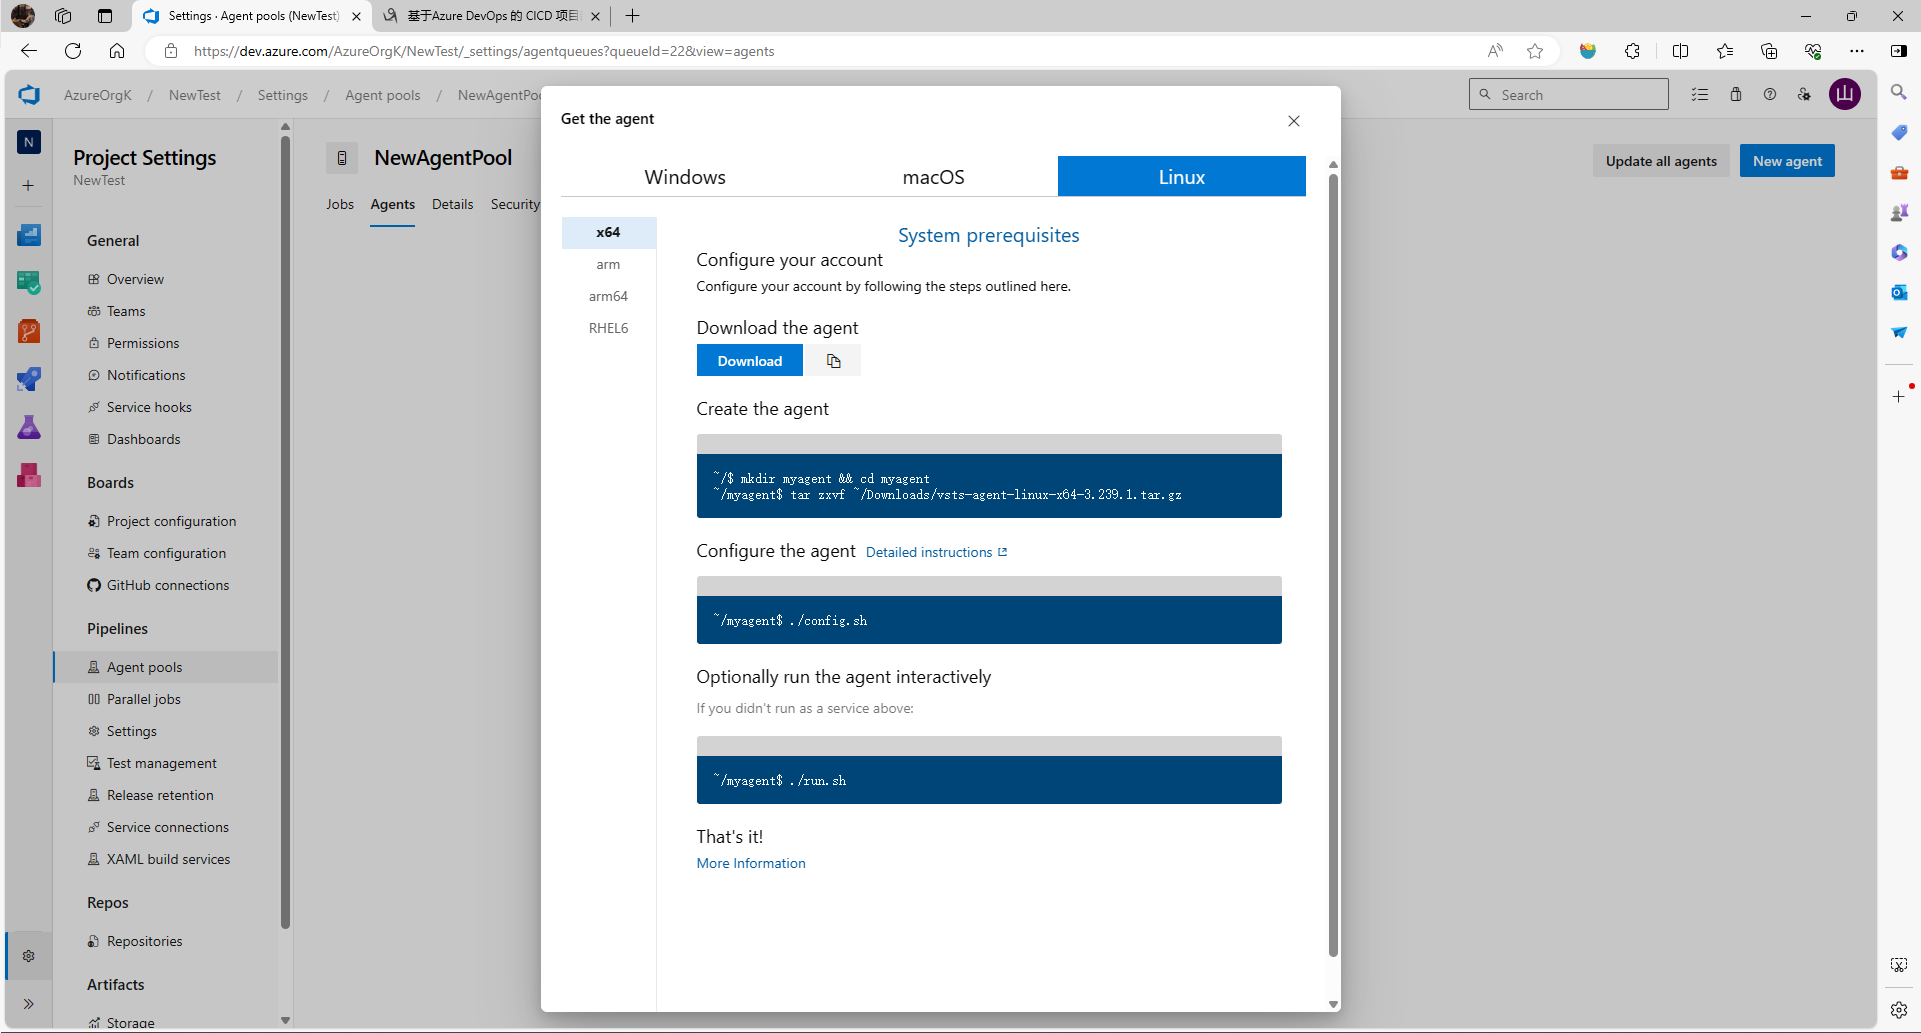
Task: Click the Download agent button
Action: click(x=750, y=361)
